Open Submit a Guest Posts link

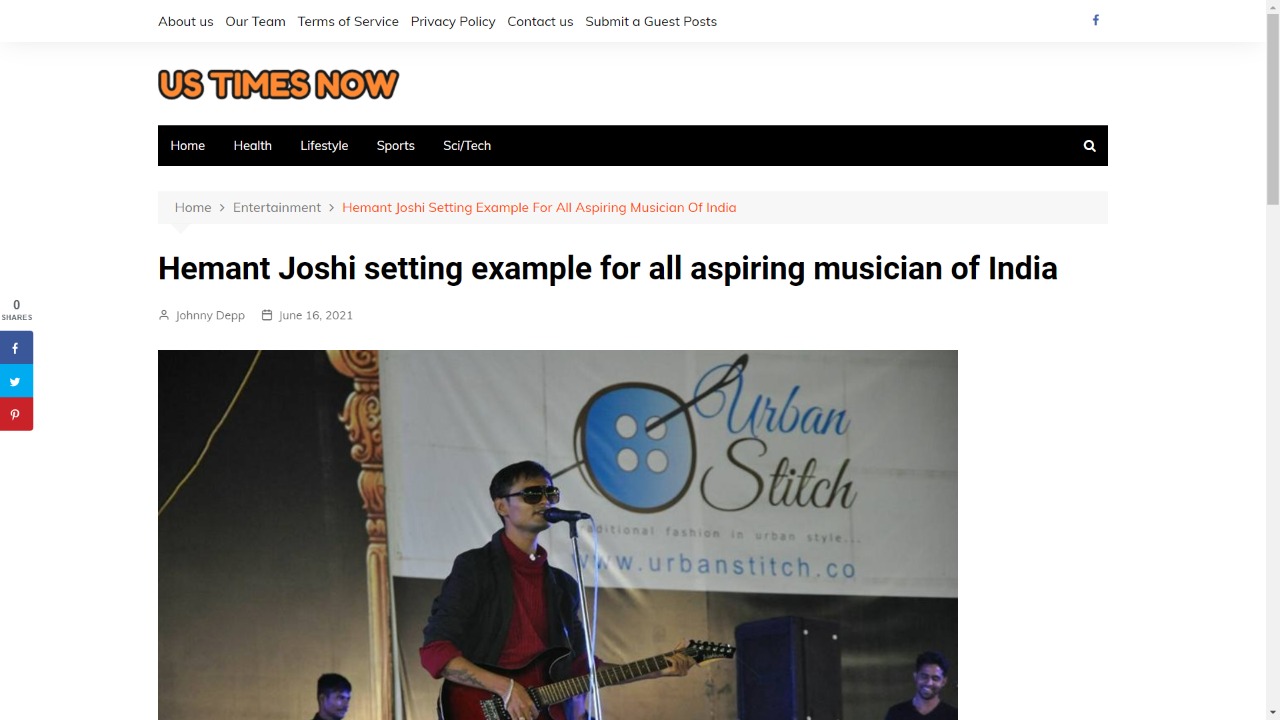coord(651,21)
